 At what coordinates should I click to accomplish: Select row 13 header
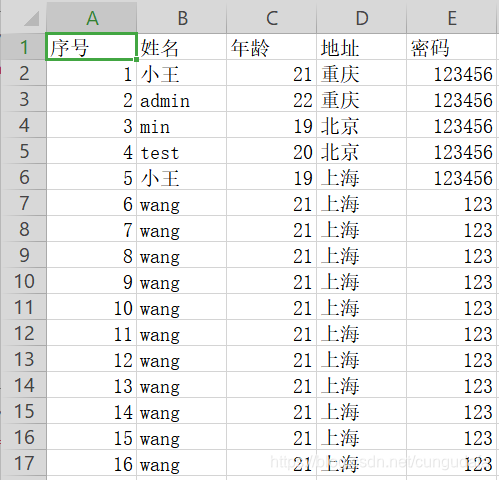pyautogui.click(x=23, y=359)
